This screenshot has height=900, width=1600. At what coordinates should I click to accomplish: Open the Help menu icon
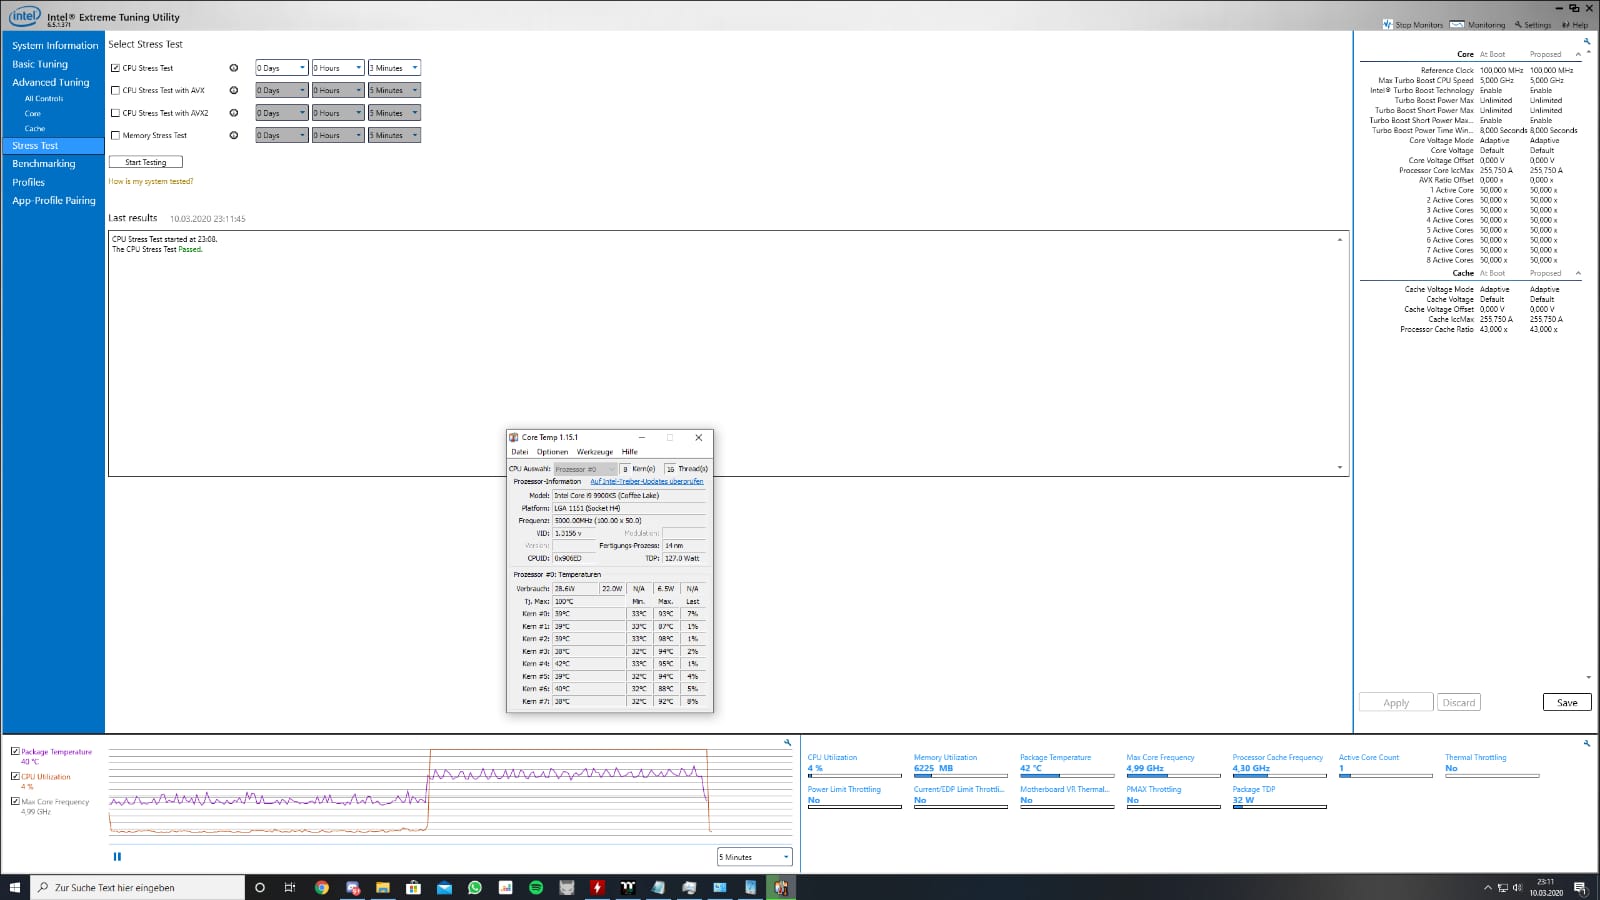pyautogui.click(x=1566, y=25)
